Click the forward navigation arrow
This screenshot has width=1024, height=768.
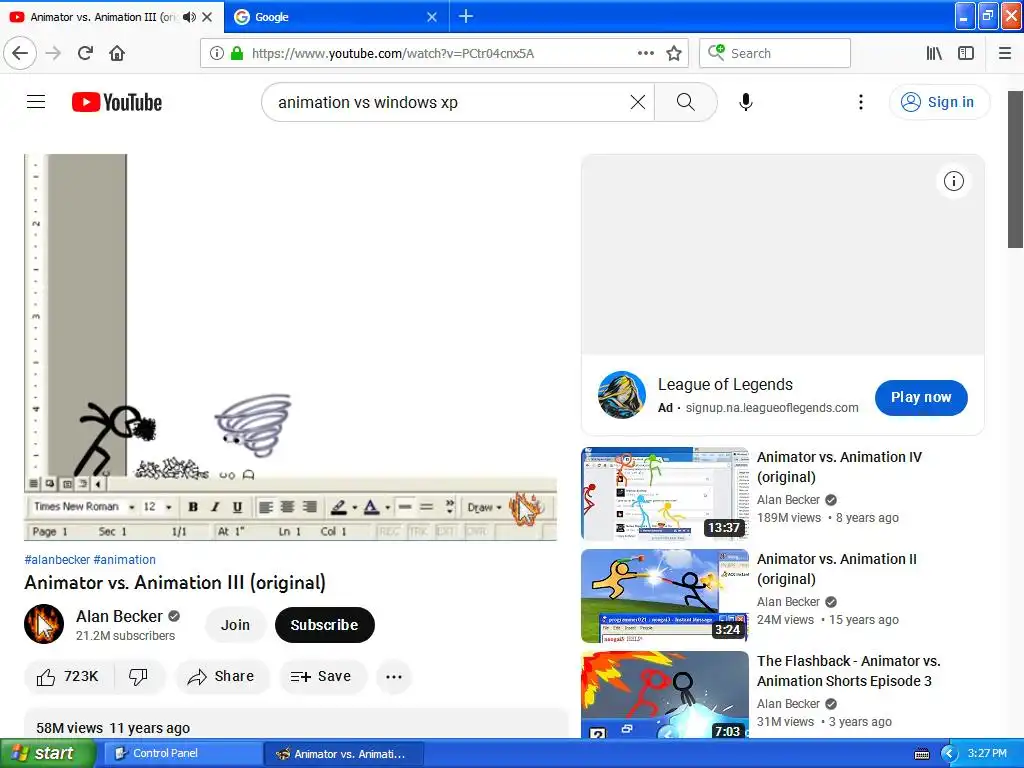53,54
